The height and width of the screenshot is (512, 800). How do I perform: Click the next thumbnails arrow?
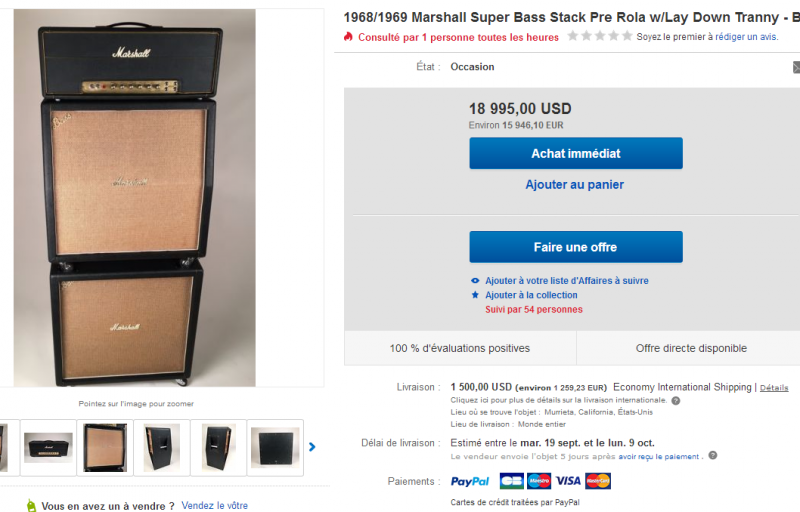click(x=312, y=447)
